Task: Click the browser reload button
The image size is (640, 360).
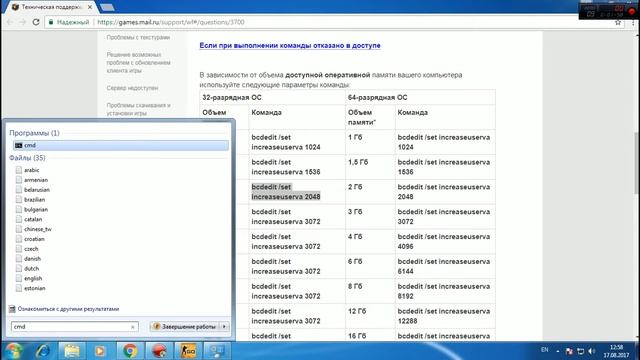Action: tap(36, 22)
